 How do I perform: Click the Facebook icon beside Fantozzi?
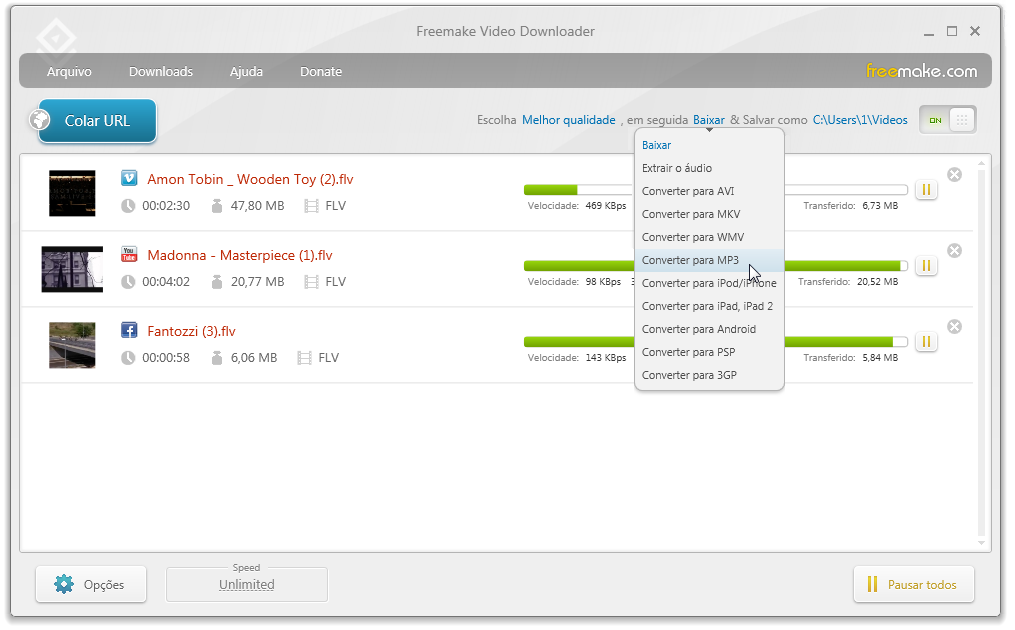[x=129, y=330]
